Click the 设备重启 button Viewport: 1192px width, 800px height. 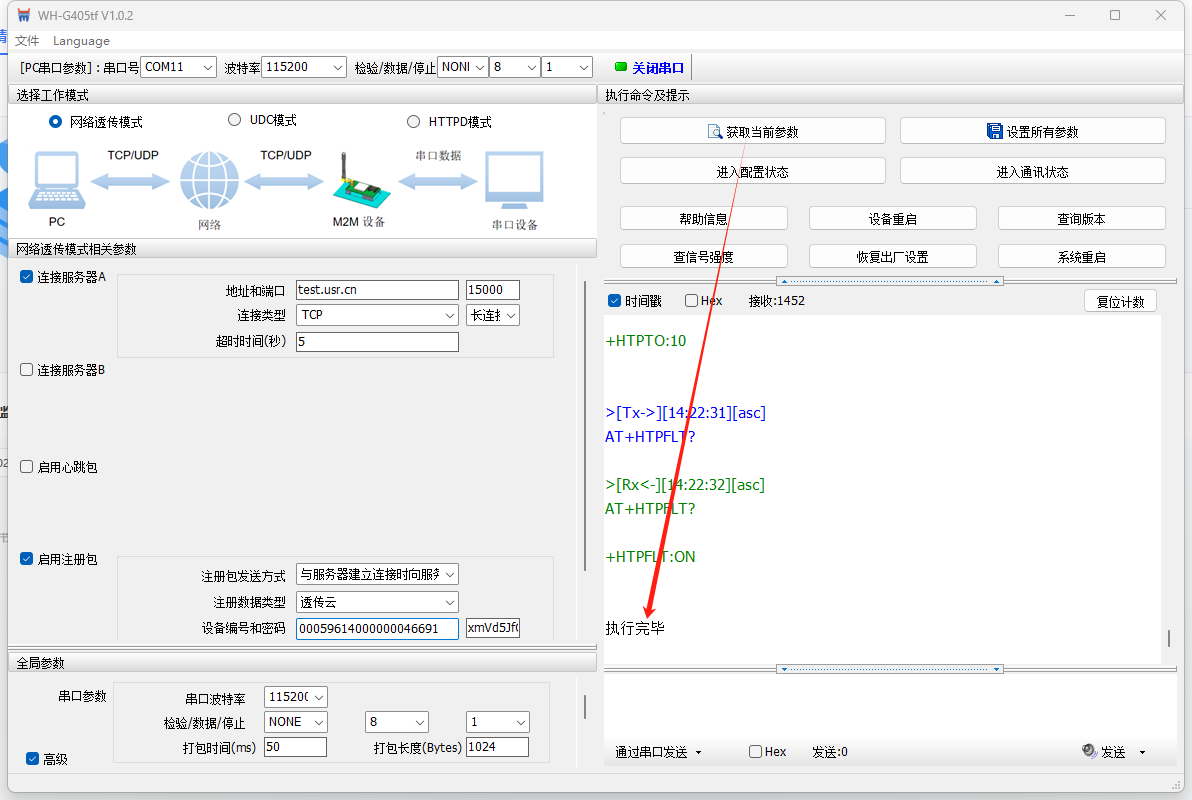point(892,219)
